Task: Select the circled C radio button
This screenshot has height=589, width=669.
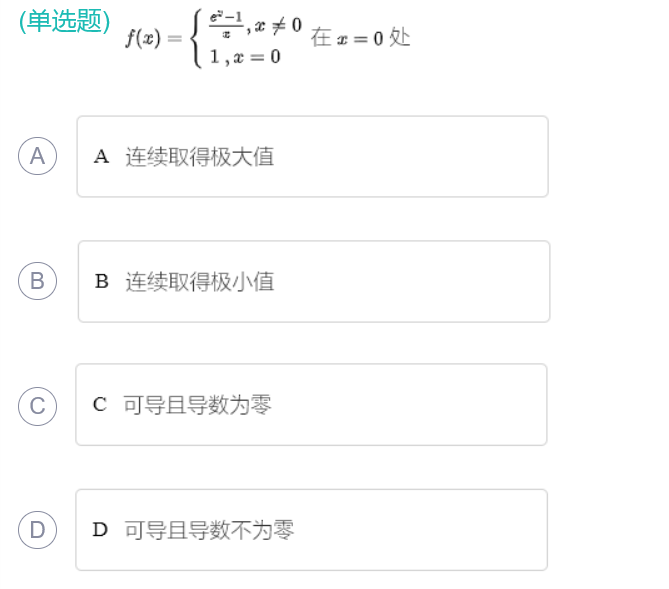Action: [37, 405]
